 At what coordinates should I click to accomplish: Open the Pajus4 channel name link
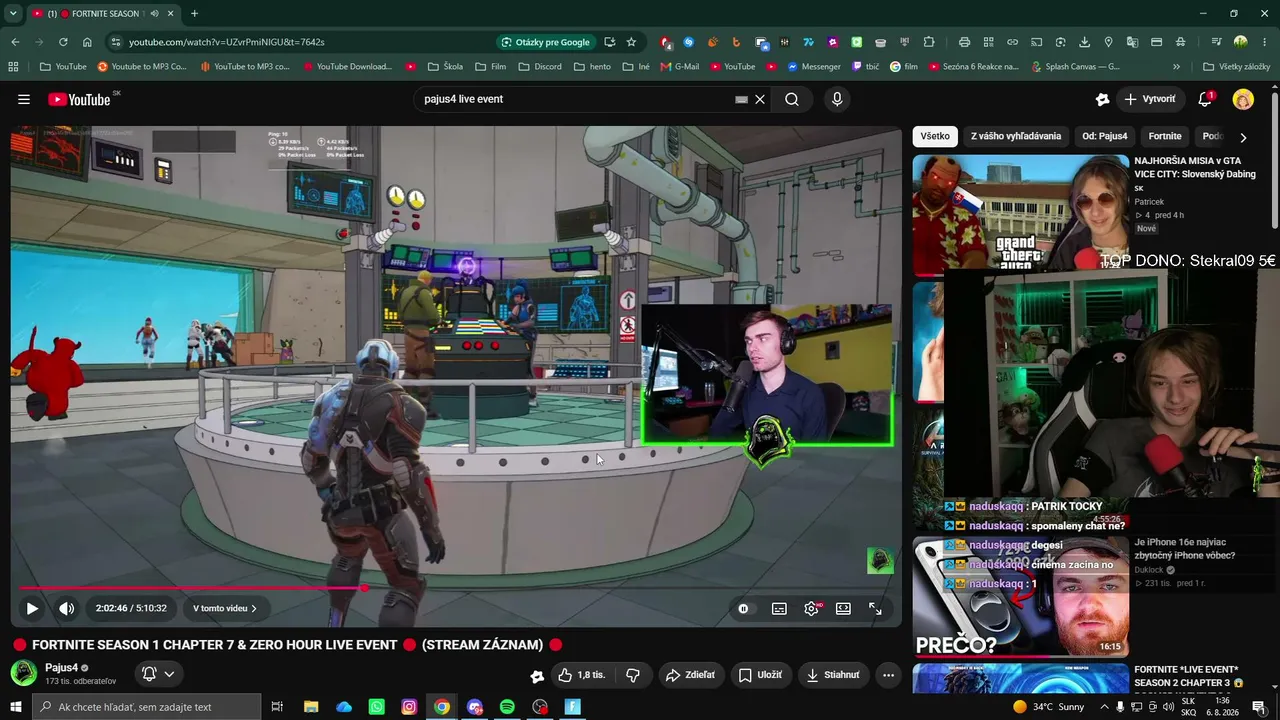pos(61,667)
